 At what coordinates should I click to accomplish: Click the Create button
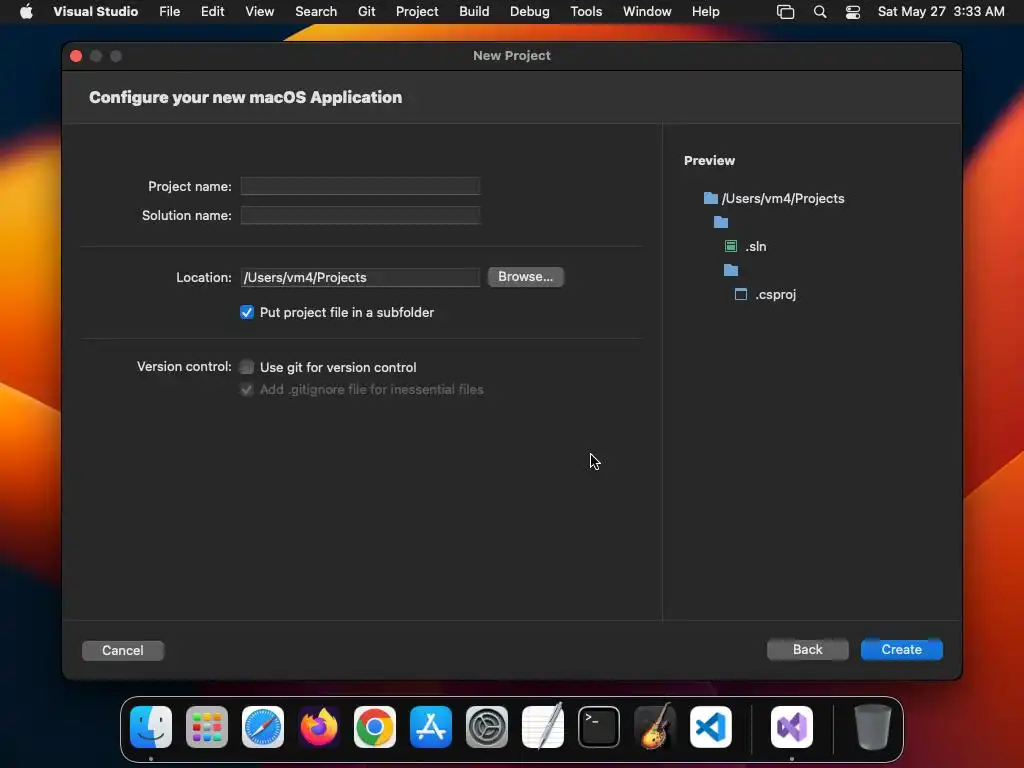tap(901, 649)
